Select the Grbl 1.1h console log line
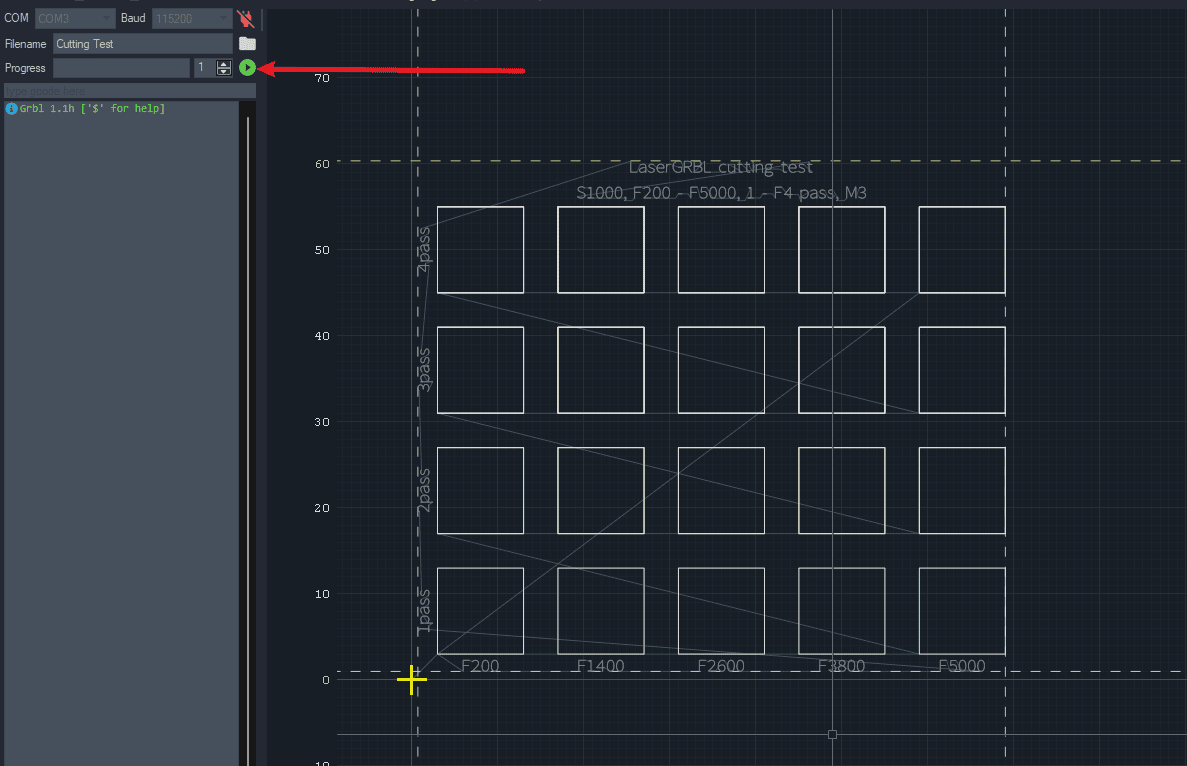This screenshot has height=766, width=1187. (92, 108)
